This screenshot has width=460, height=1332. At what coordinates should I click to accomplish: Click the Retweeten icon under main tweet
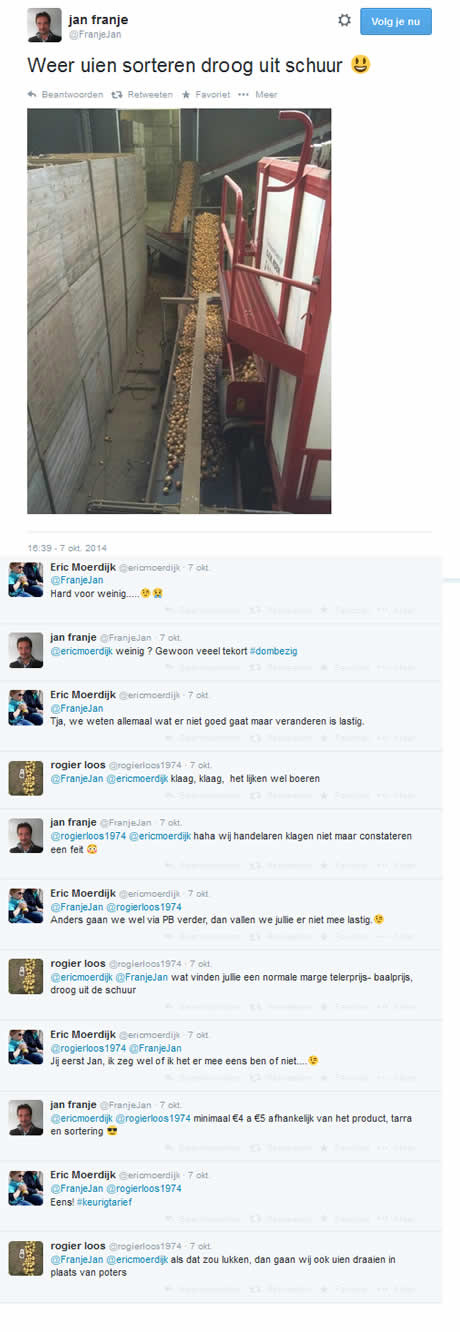116,94
